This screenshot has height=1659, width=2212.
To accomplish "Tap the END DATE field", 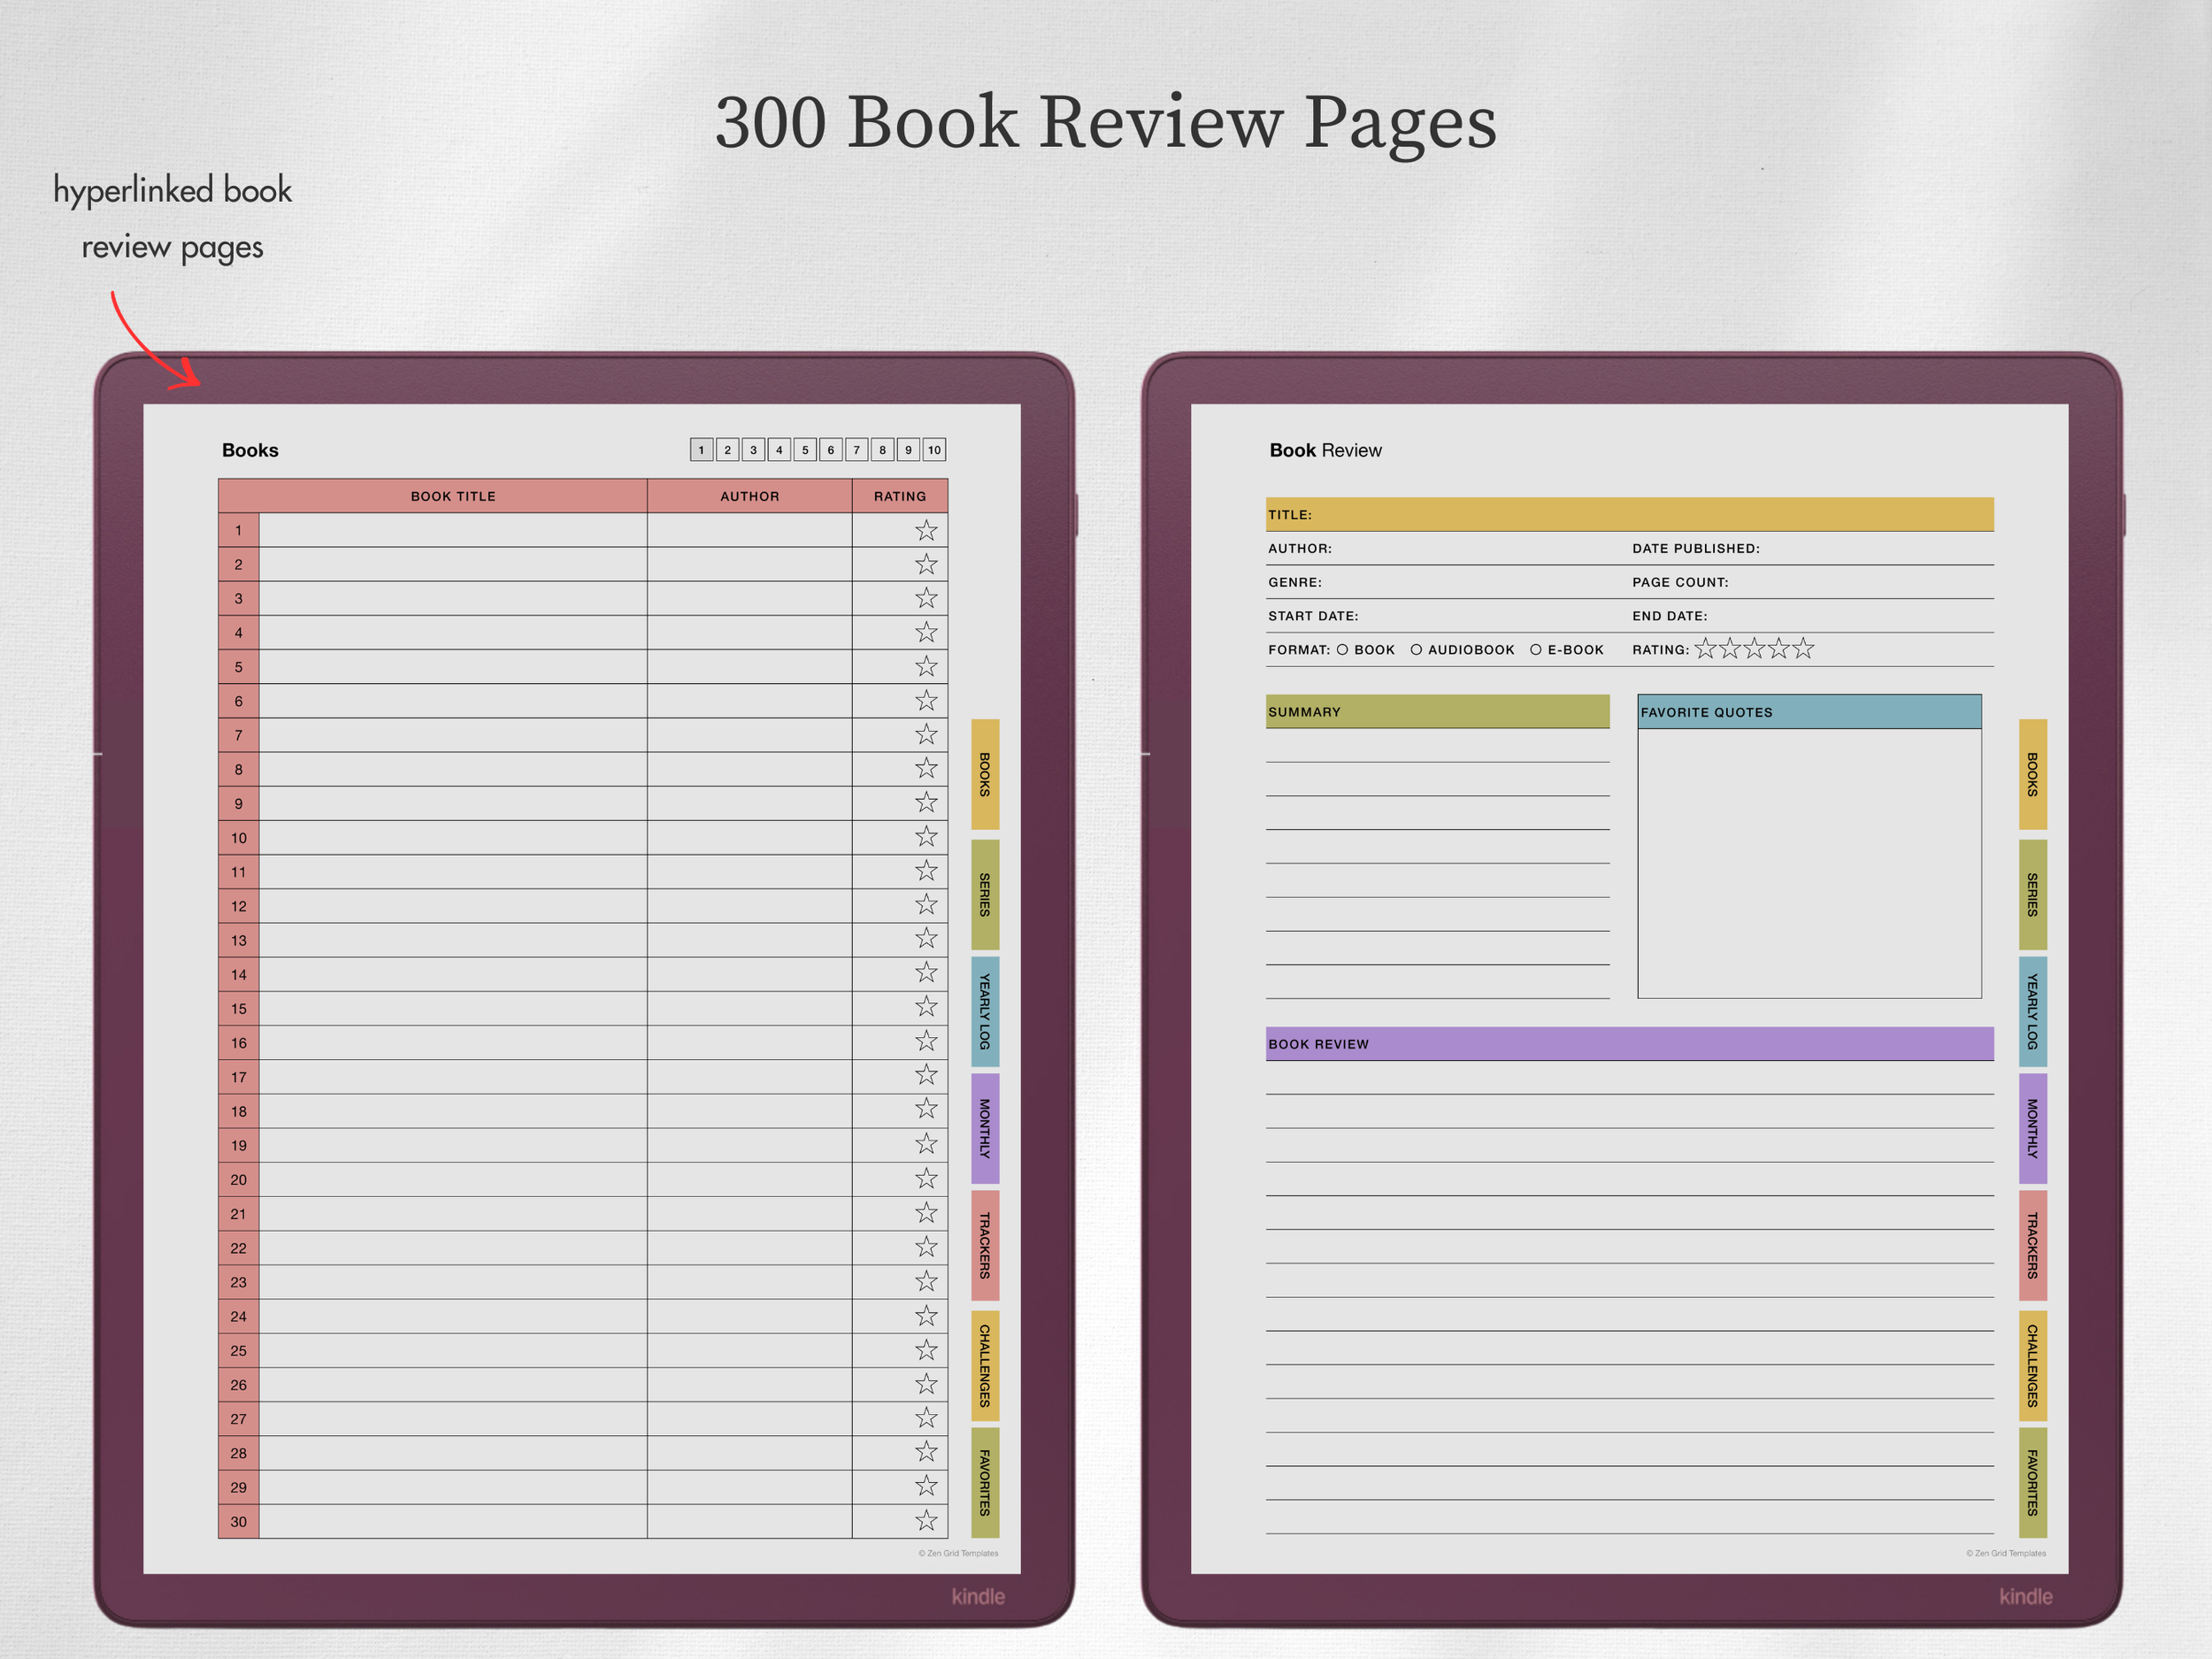I will (1812, 616).
